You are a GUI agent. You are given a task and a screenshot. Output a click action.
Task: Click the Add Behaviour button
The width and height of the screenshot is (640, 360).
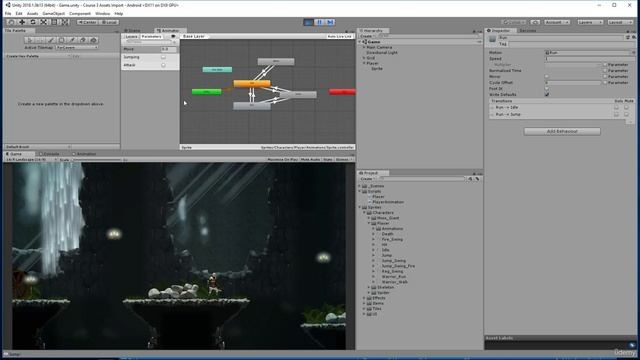click(562, 131)
